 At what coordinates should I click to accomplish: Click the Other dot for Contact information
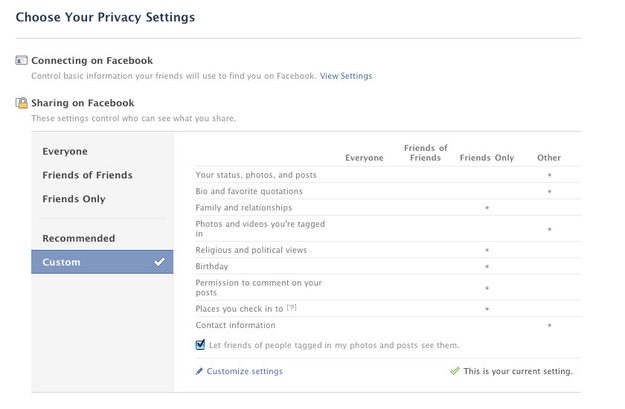point(549,325)
